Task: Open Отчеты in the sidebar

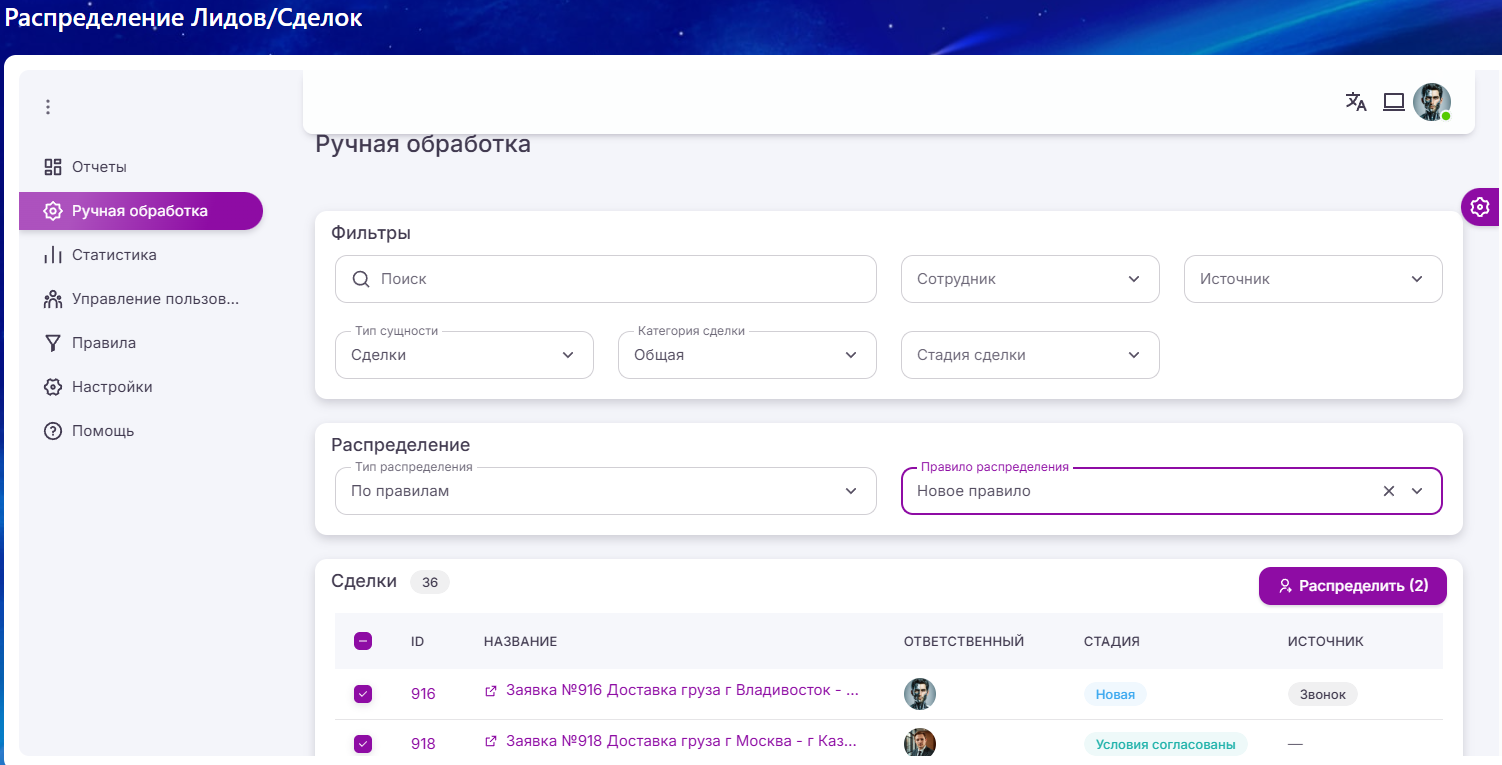Action: (x=99, y=167)
